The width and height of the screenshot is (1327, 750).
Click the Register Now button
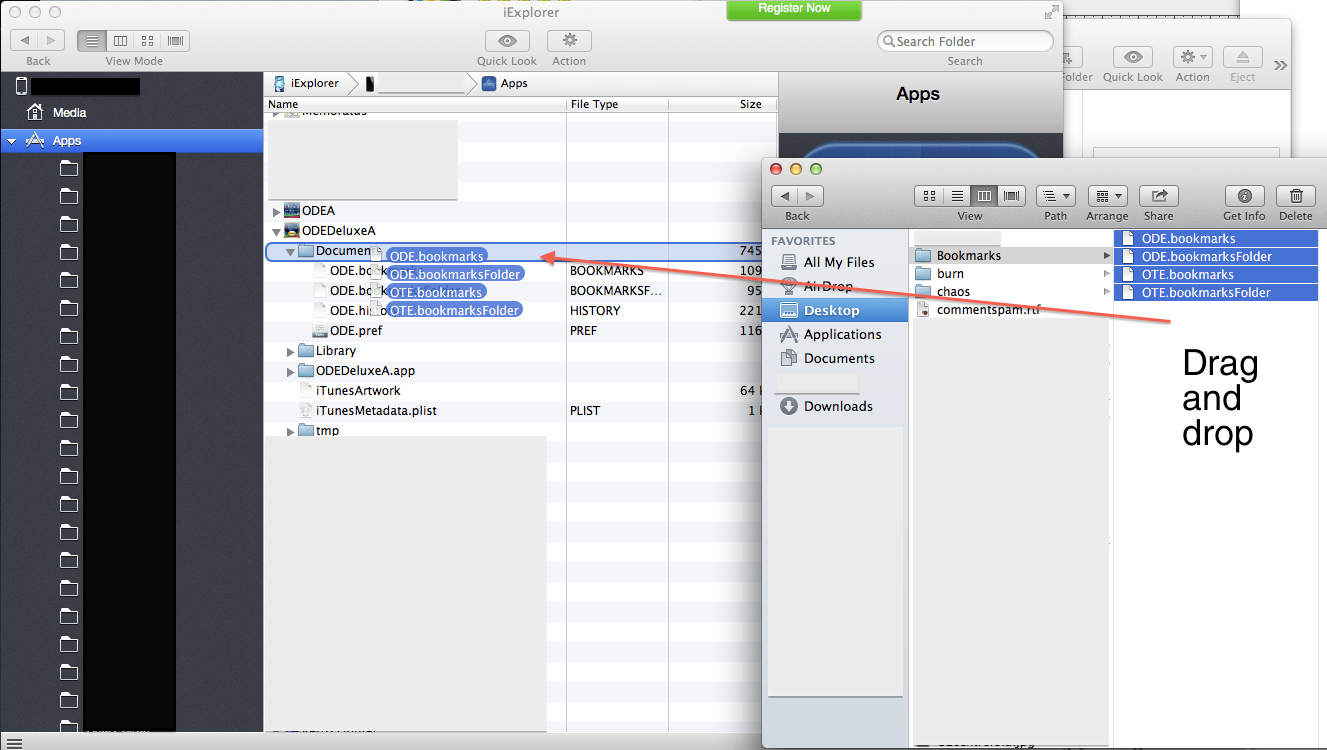[794, 9]
